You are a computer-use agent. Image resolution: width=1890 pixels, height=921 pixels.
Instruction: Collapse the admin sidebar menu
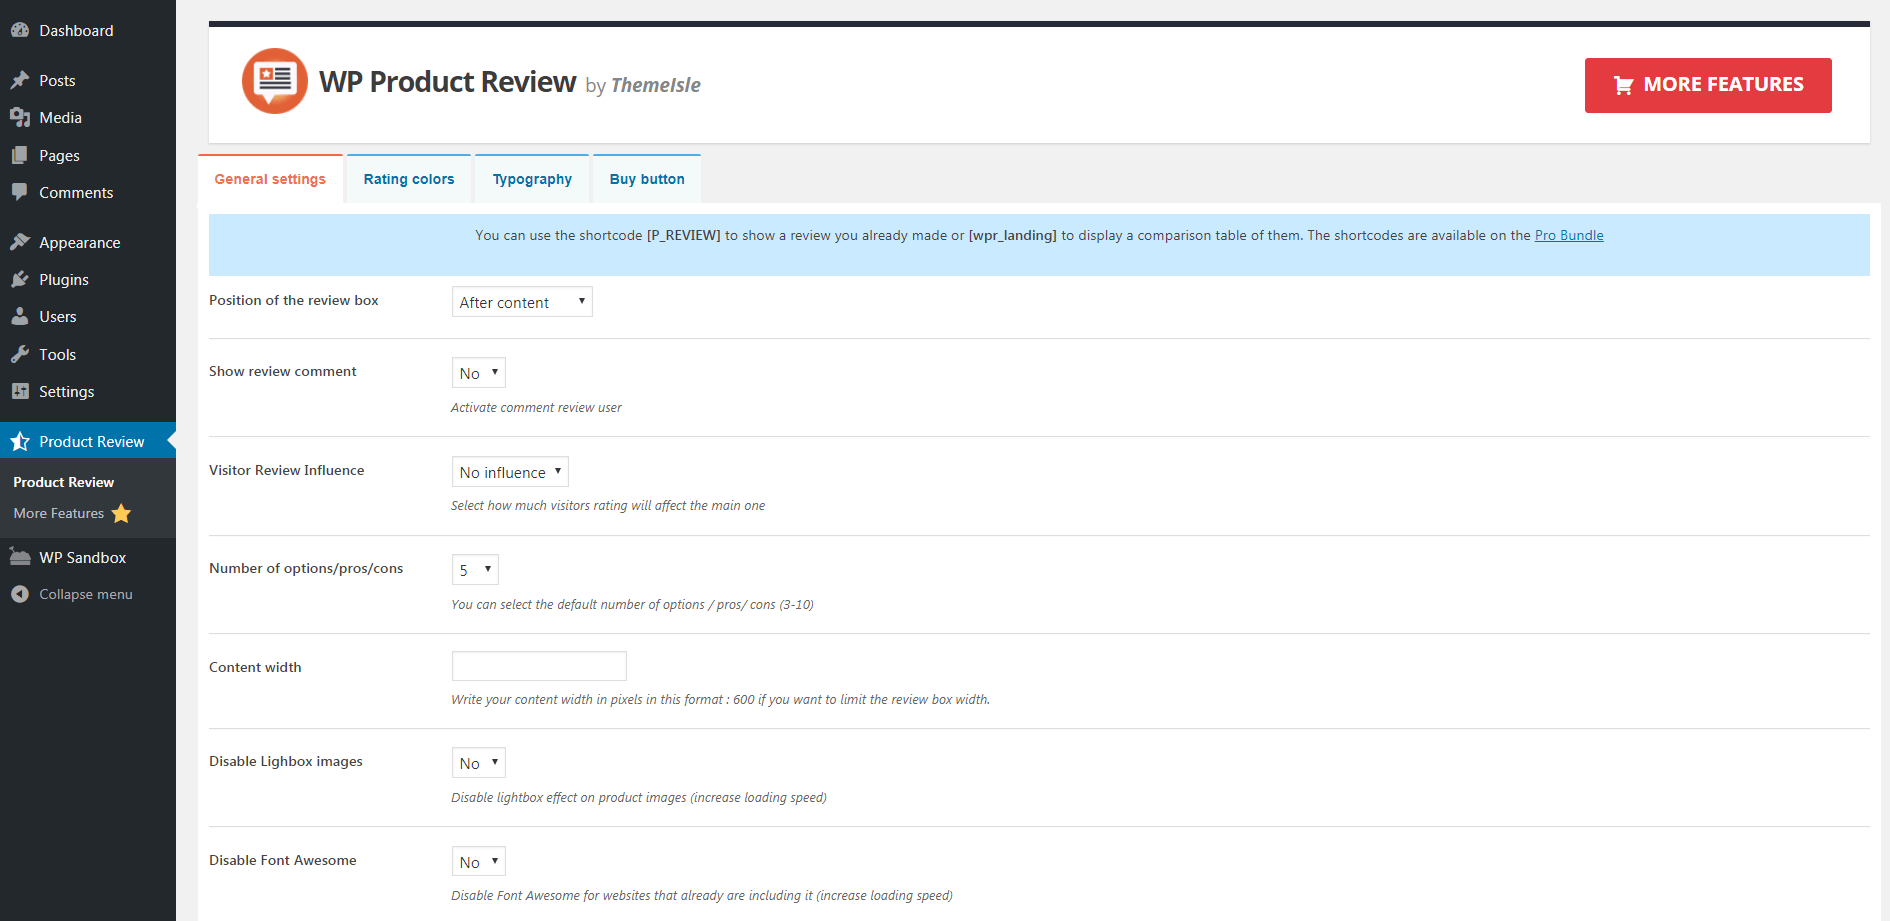[x=88, y=594]
